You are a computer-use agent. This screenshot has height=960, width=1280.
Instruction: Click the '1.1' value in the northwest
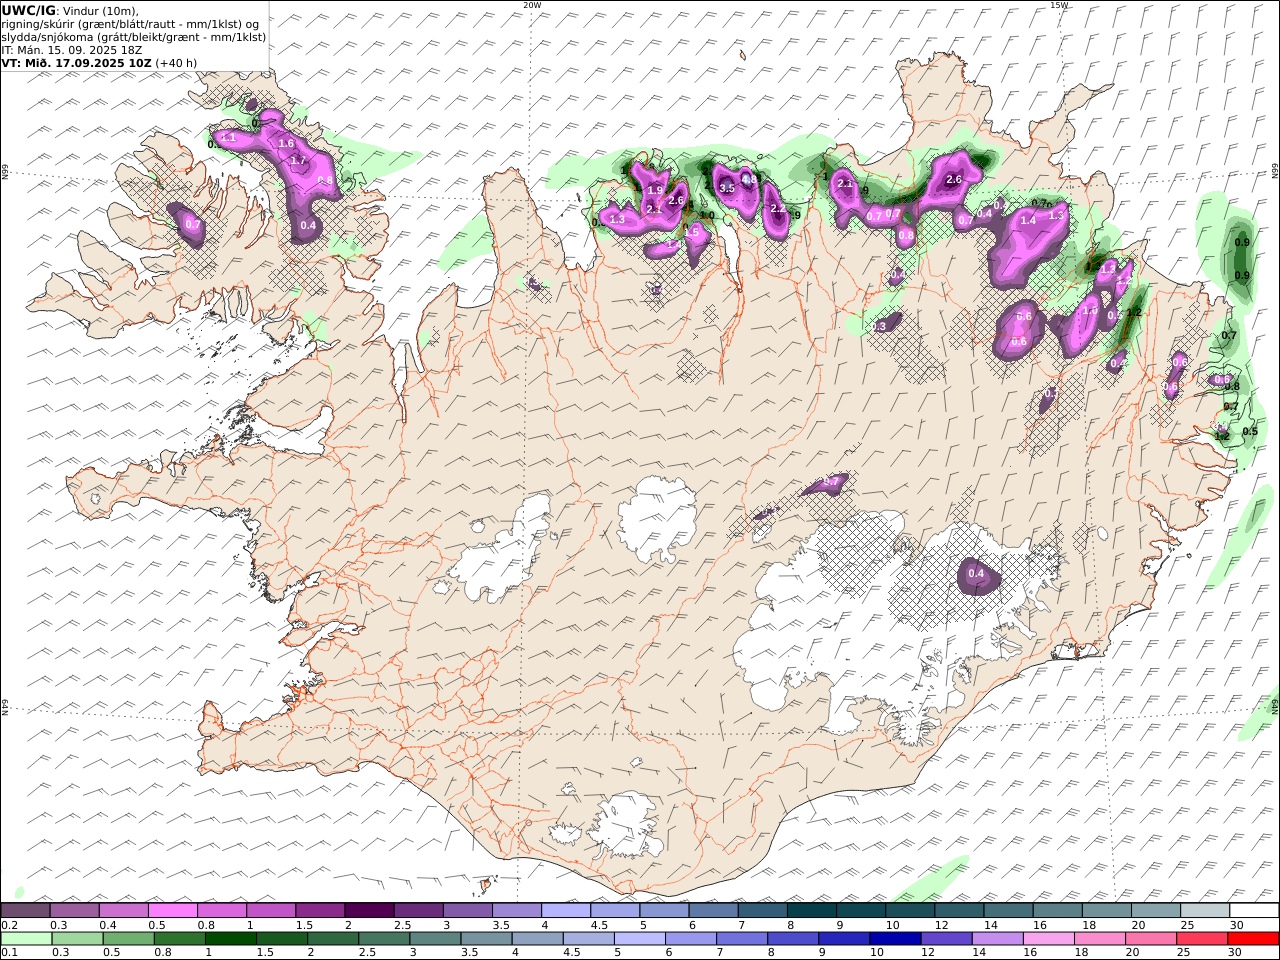(227, 137)
